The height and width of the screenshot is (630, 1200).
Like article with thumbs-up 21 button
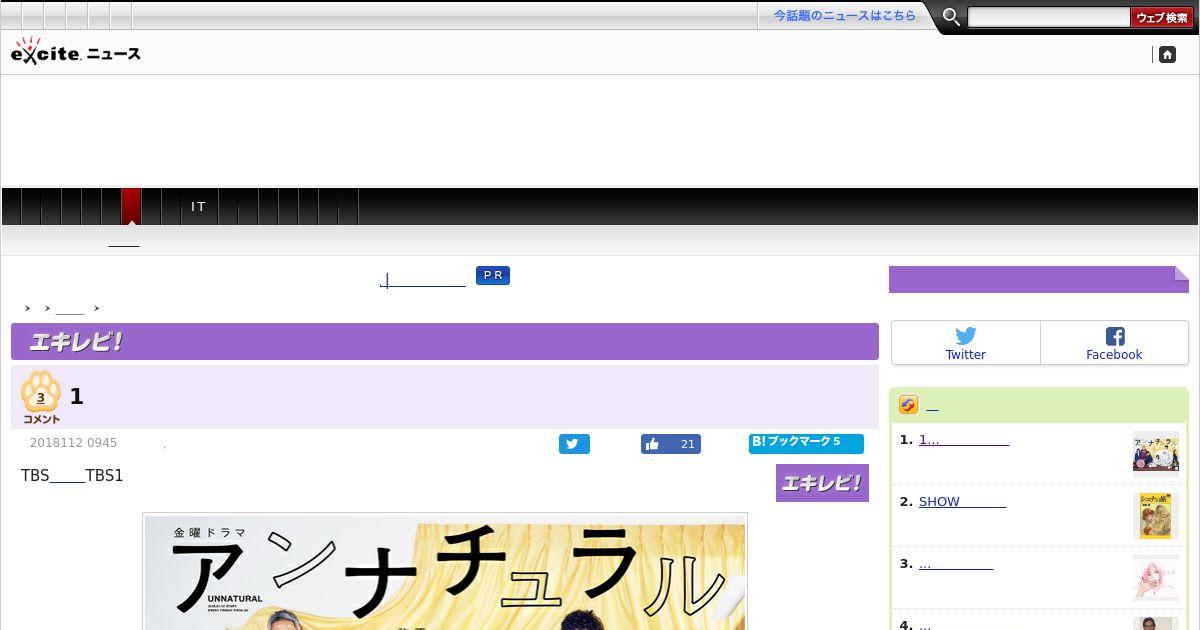(x=671, y=444)
